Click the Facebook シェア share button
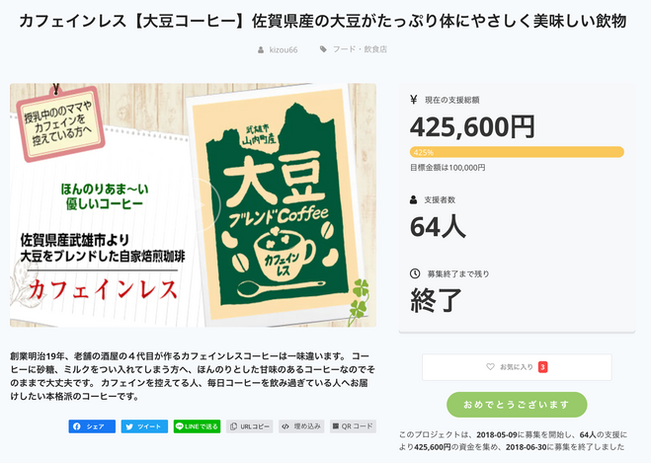Viewport: 651px width, 463px height. point(92,426)
